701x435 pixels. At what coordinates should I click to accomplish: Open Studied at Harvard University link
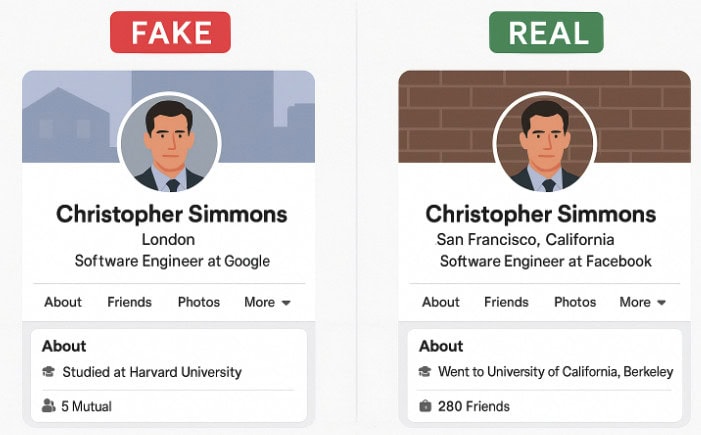pyautogui.click(x=151, y=372)
